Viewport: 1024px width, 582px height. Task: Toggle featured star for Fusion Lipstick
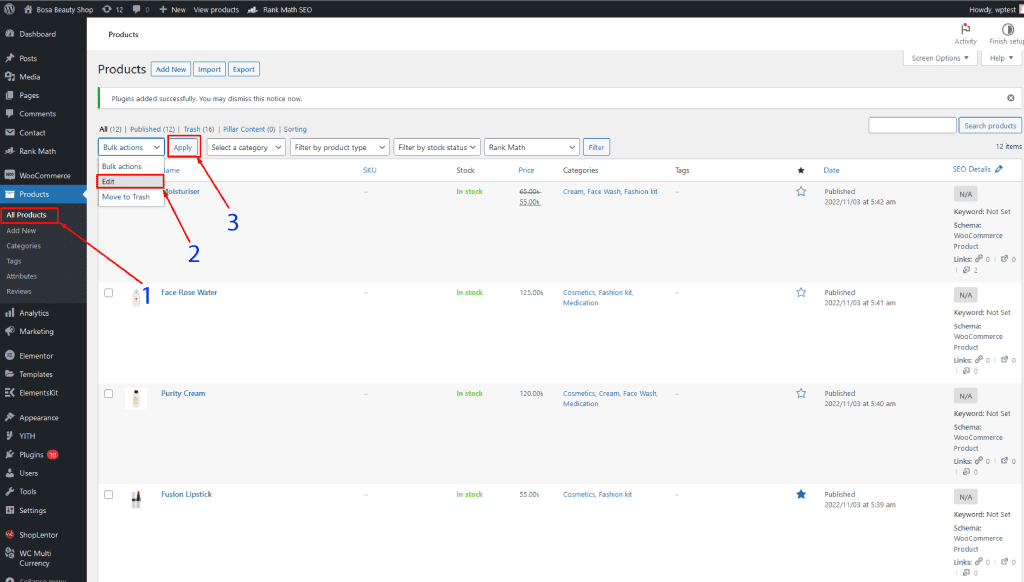pos(801,494)
